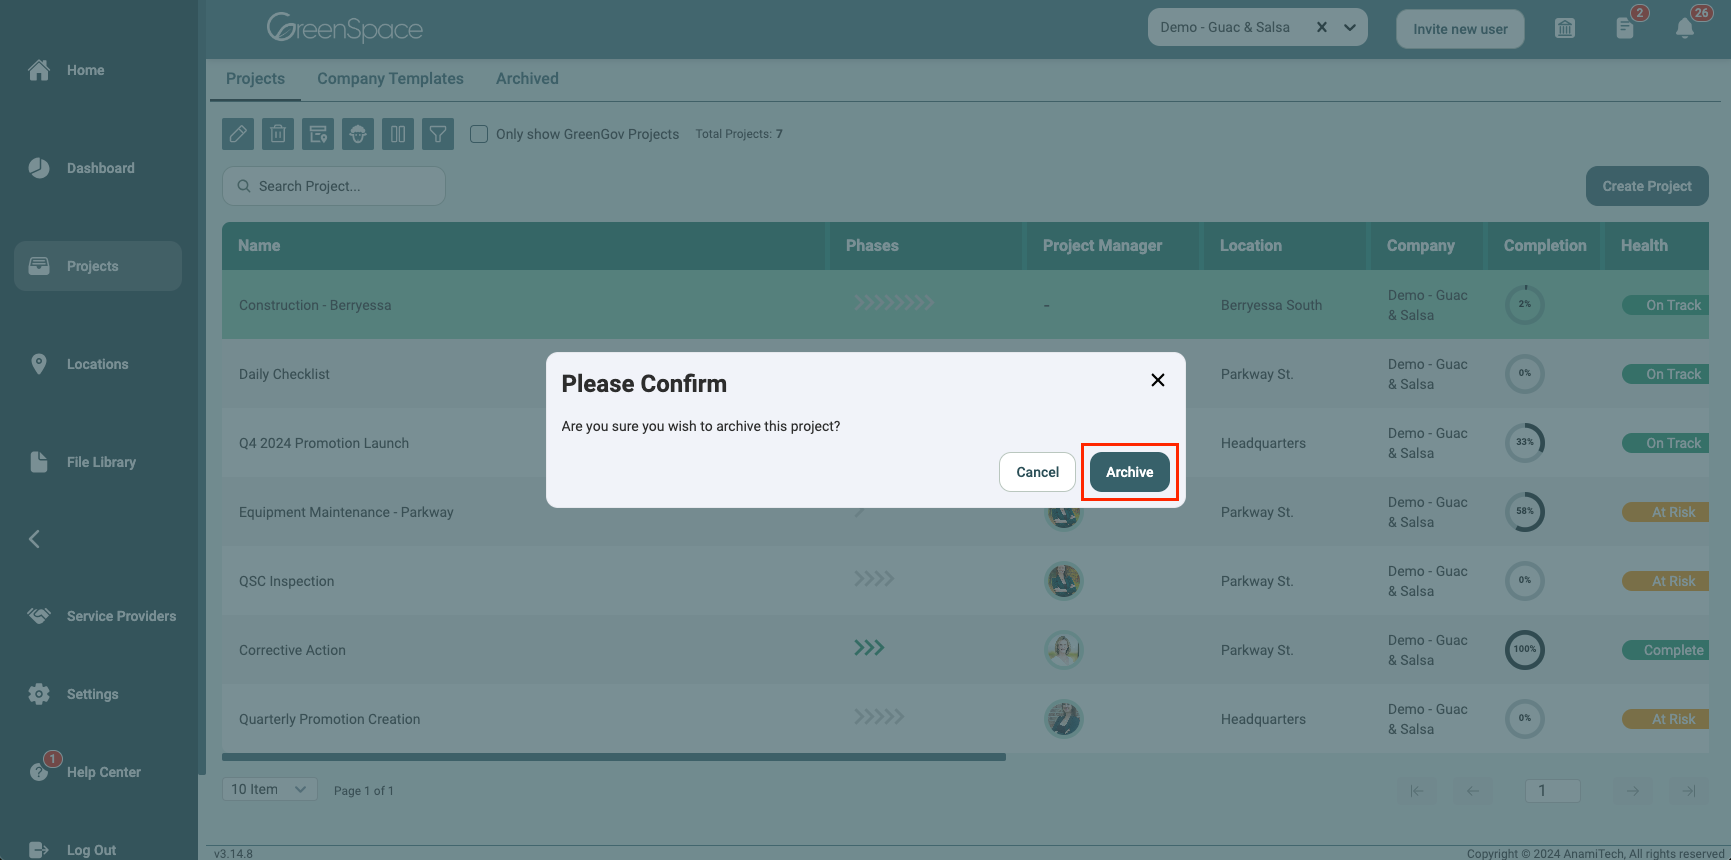Close the Please Confirm dialog with X
Screen dimensions: 1731x860
[x=1158, y=380]
